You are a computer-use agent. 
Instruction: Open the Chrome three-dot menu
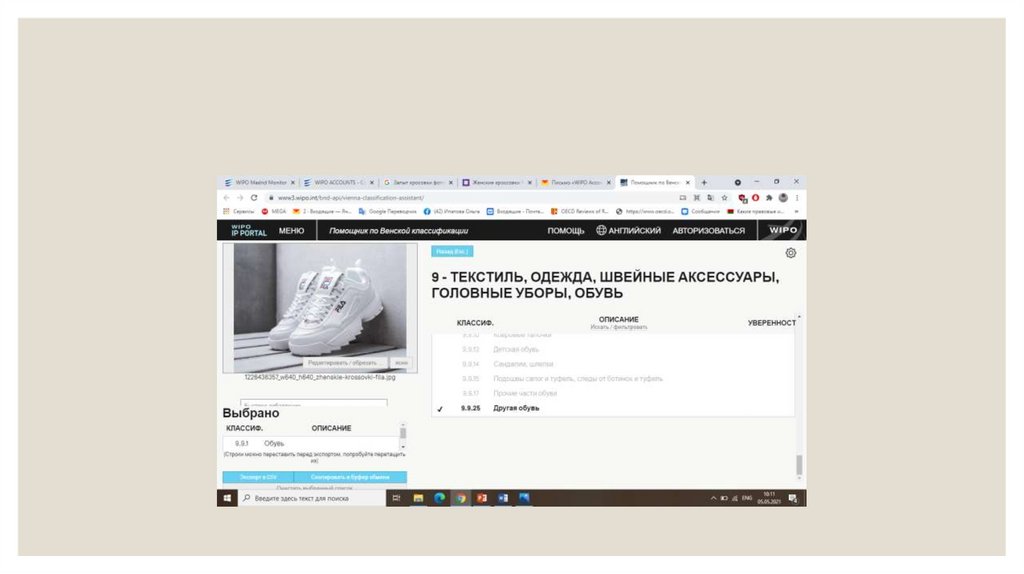(797, 198)
